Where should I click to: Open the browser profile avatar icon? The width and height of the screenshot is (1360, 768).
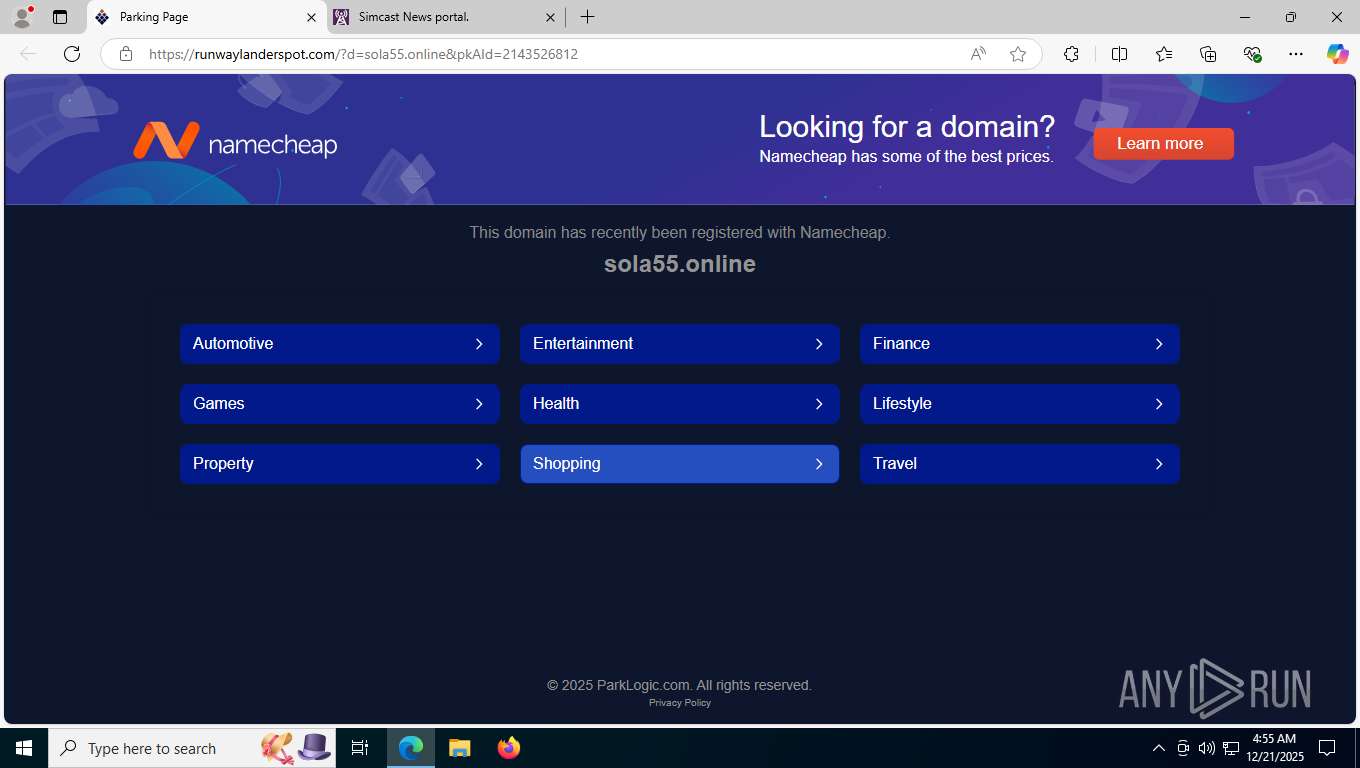22,17
